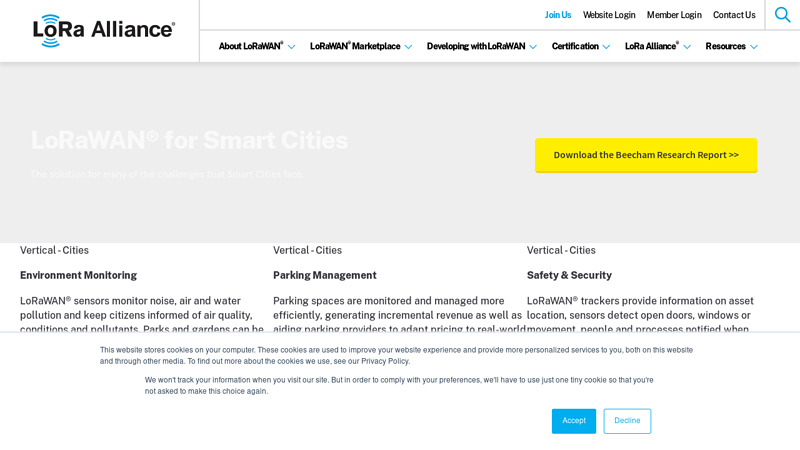Click Vertical - Cities above Environment Monitoring
The height and width of the screenshot is (450, 800).
55,251
